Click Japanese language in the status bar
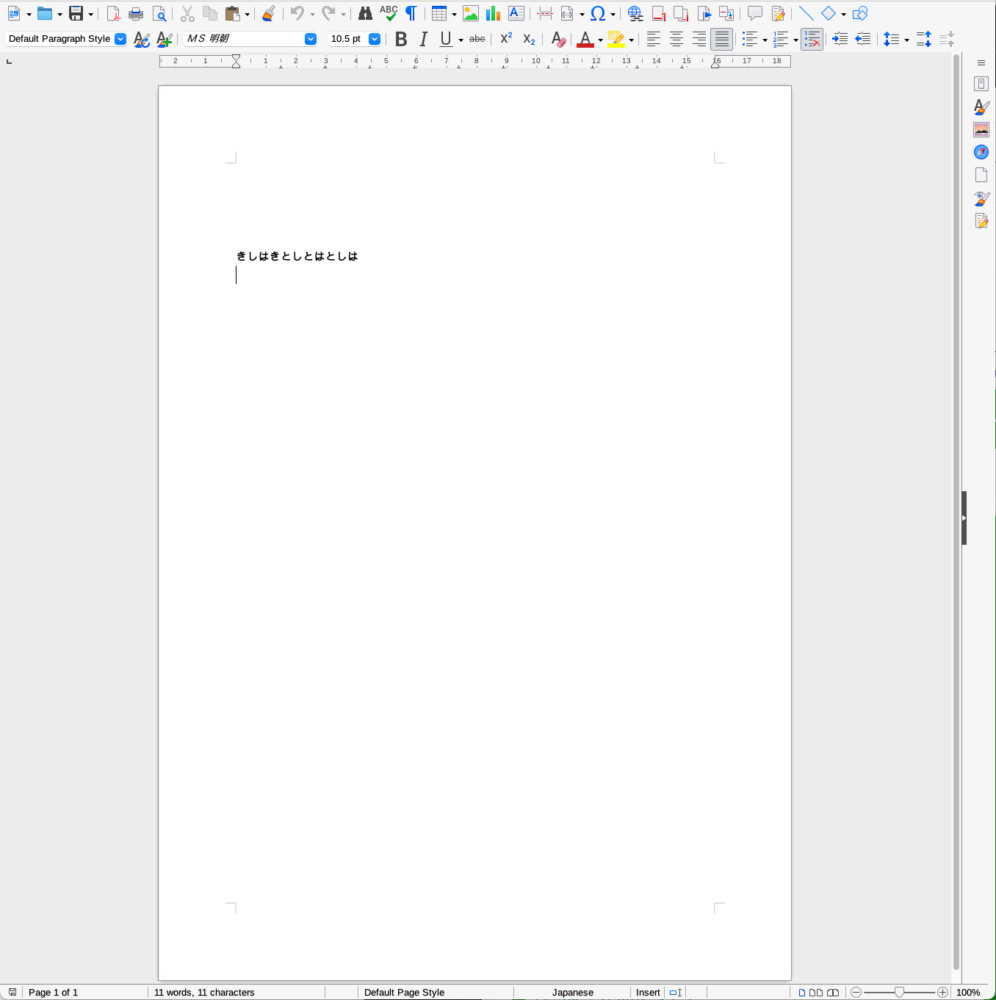Viewport: 996px width, 1000px height. pos(573,992)
